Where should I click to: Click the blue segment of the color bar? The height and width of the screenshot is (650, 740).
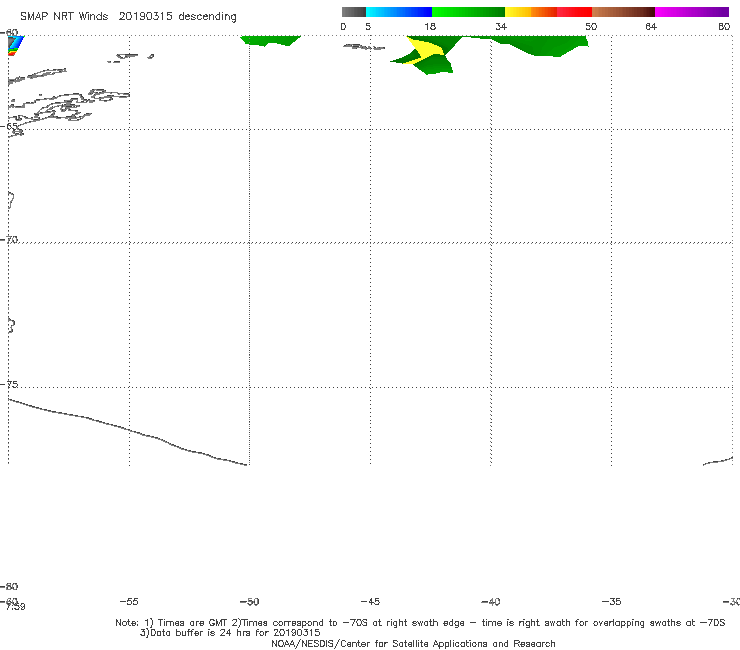point(399,12)
